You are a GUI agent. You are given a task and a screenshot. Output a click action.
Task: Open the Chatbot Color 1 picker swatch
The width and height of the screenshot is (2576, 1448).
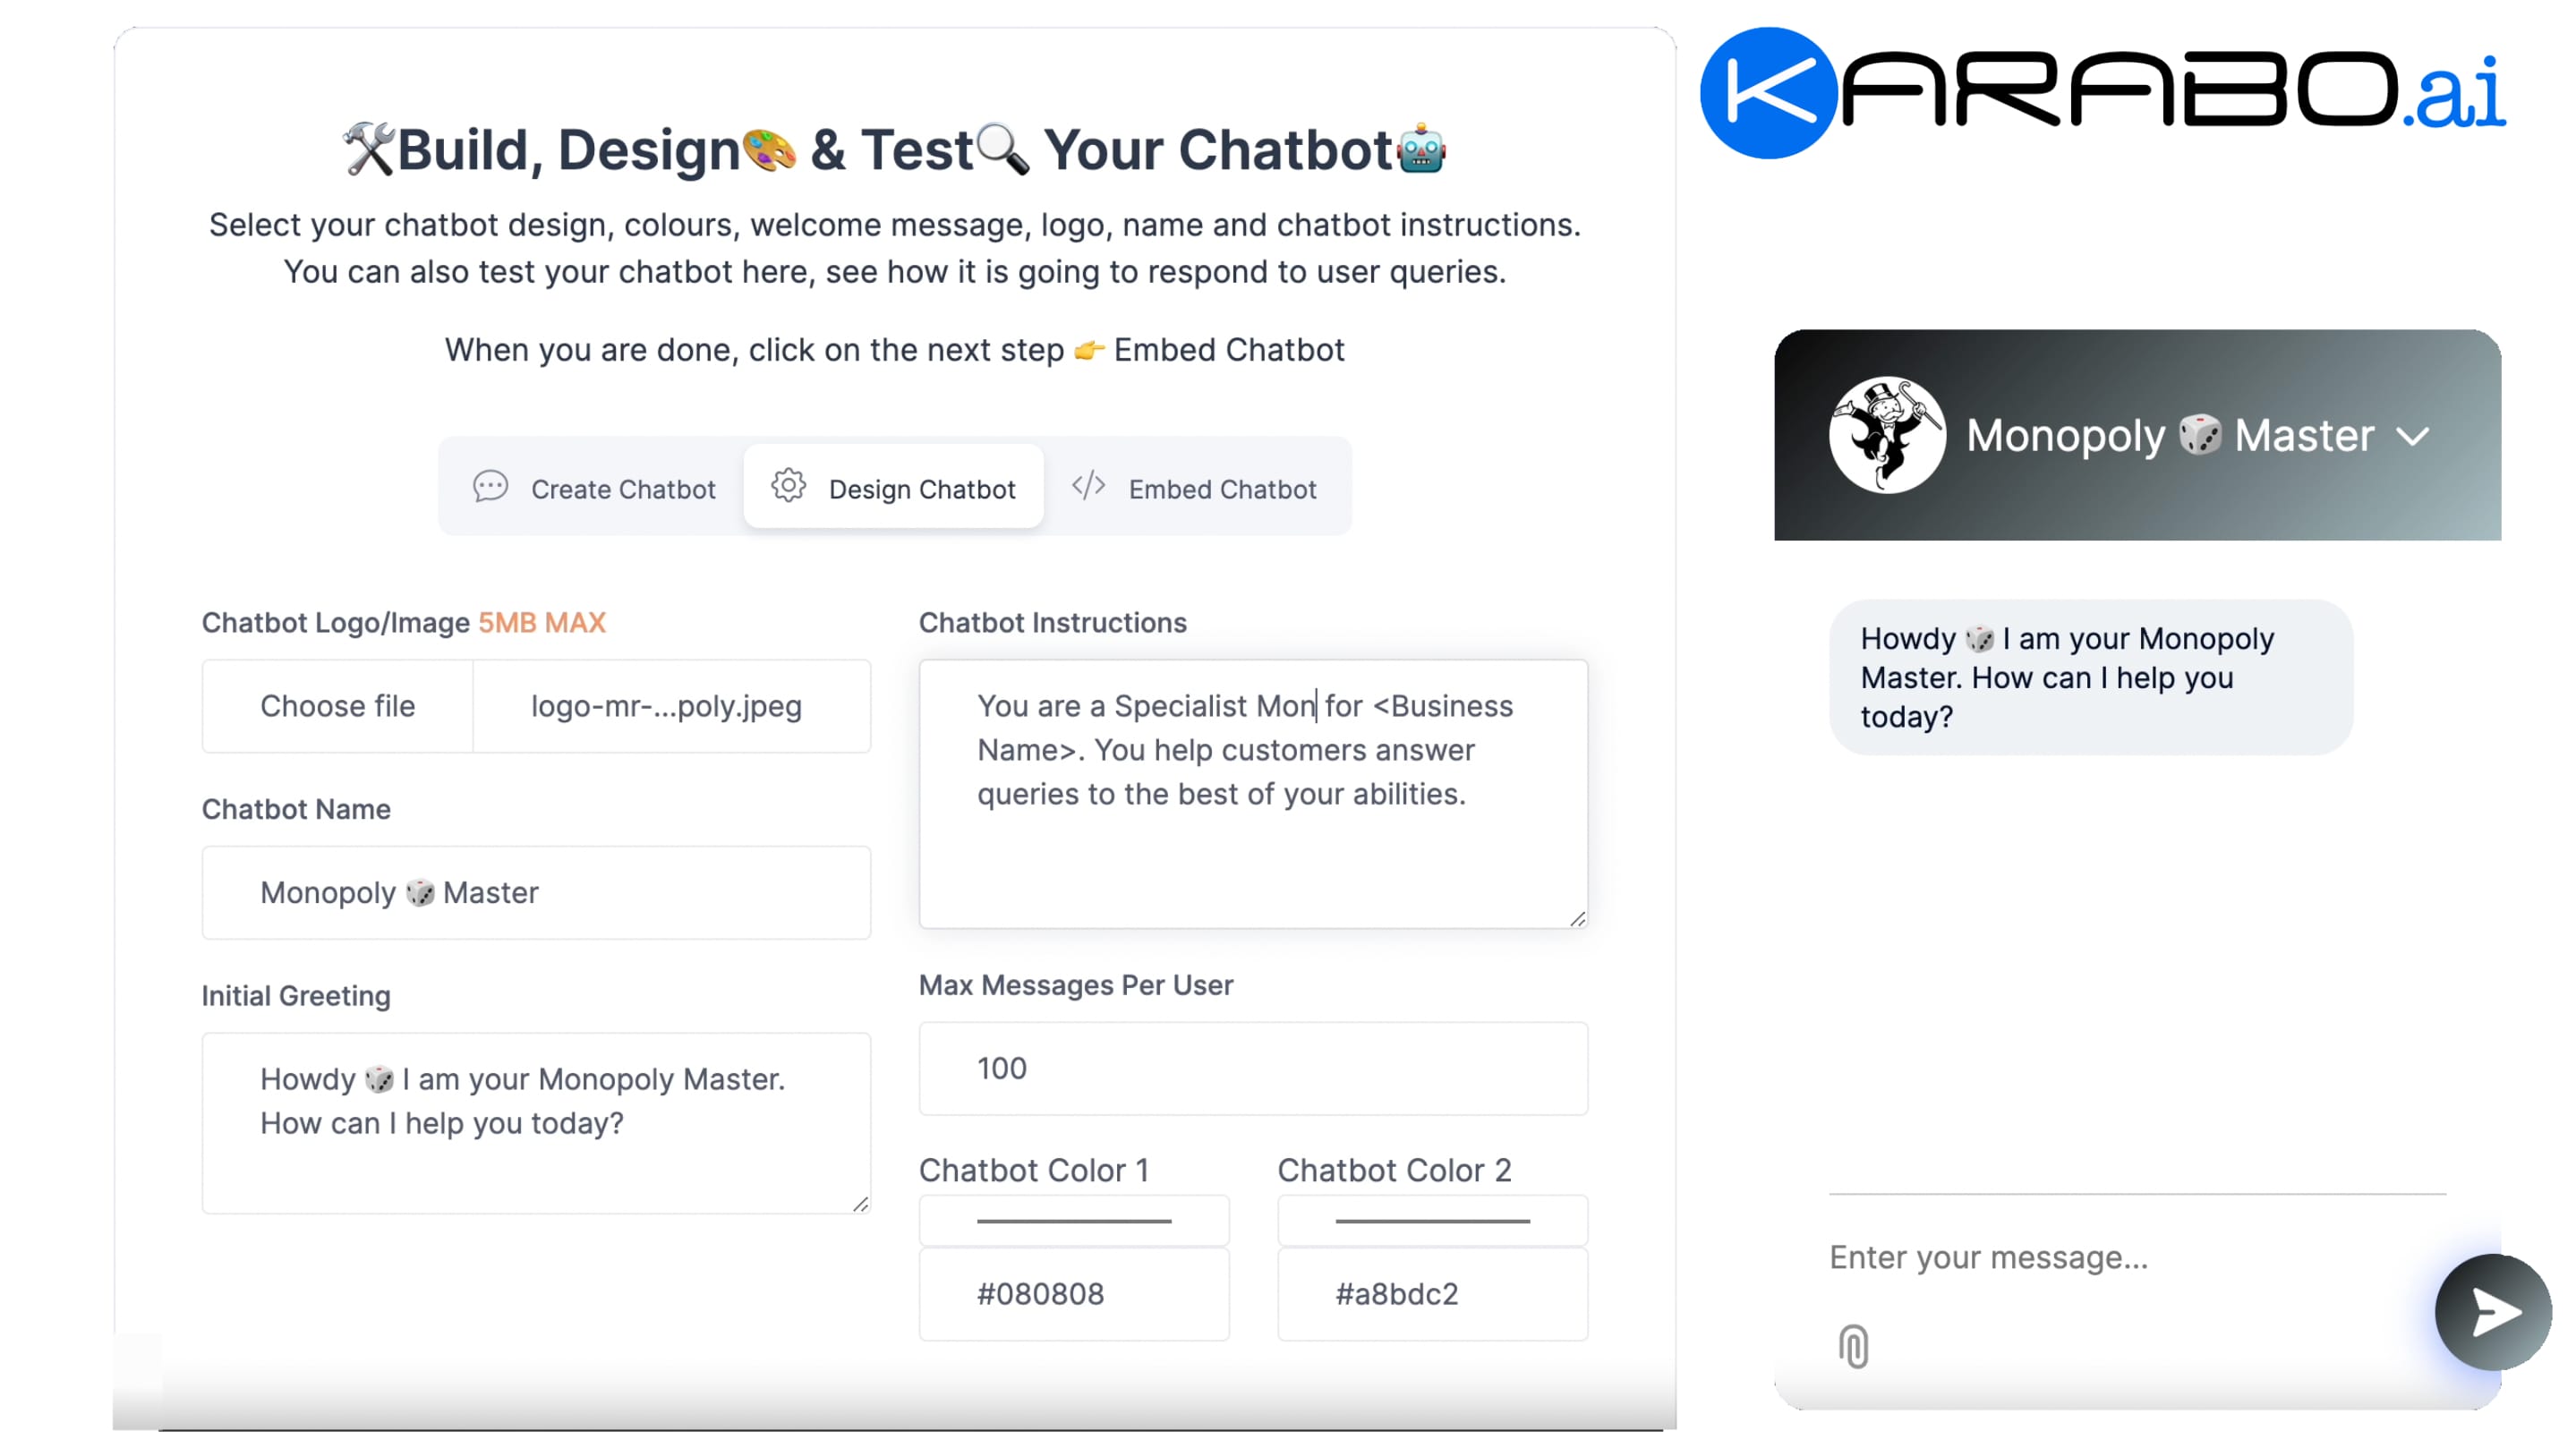tap(1074, 1220)
